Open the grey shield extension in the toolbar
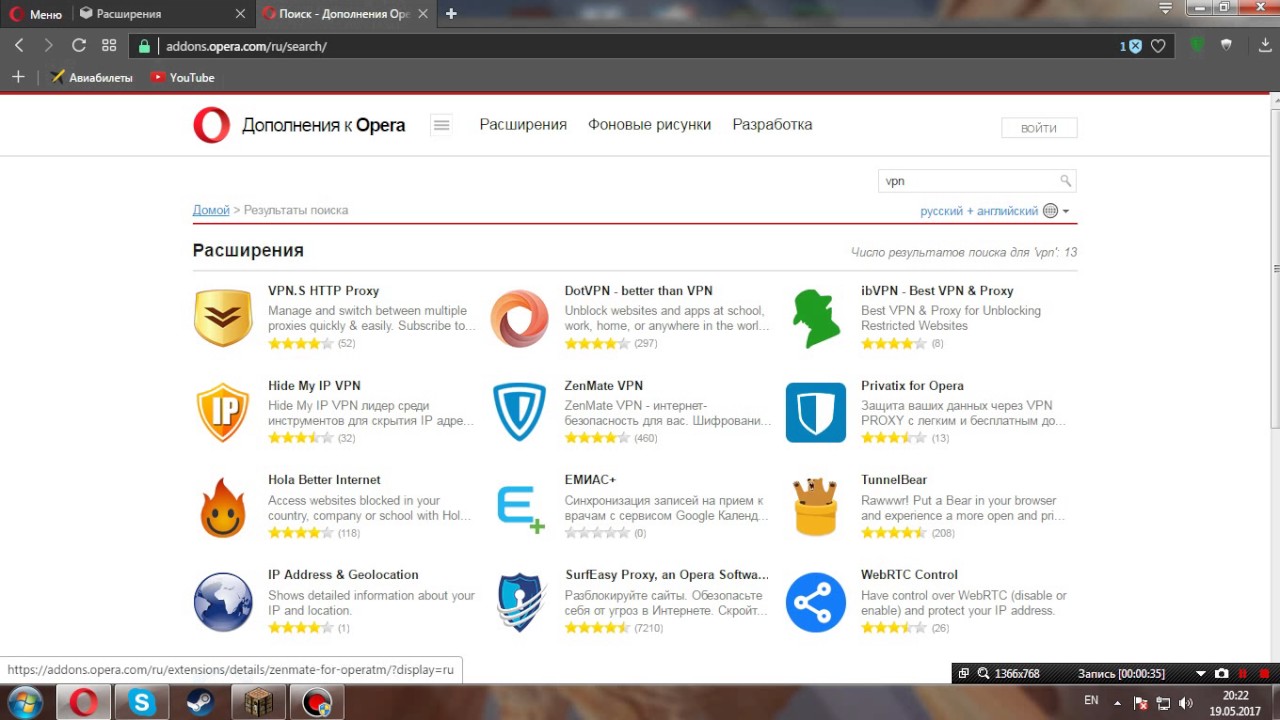The height and width of the screenshot is (720, 1280). point(1226,46)
